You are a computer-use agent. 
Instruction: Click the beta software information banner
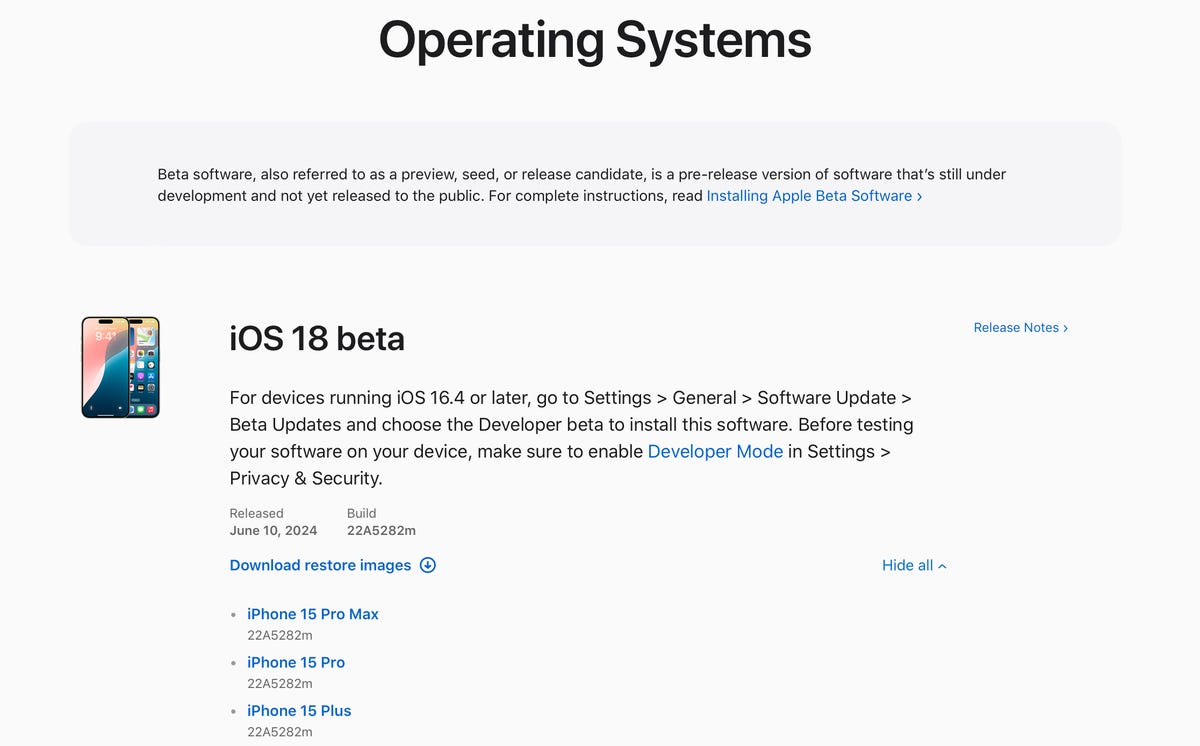click(595, 183)
